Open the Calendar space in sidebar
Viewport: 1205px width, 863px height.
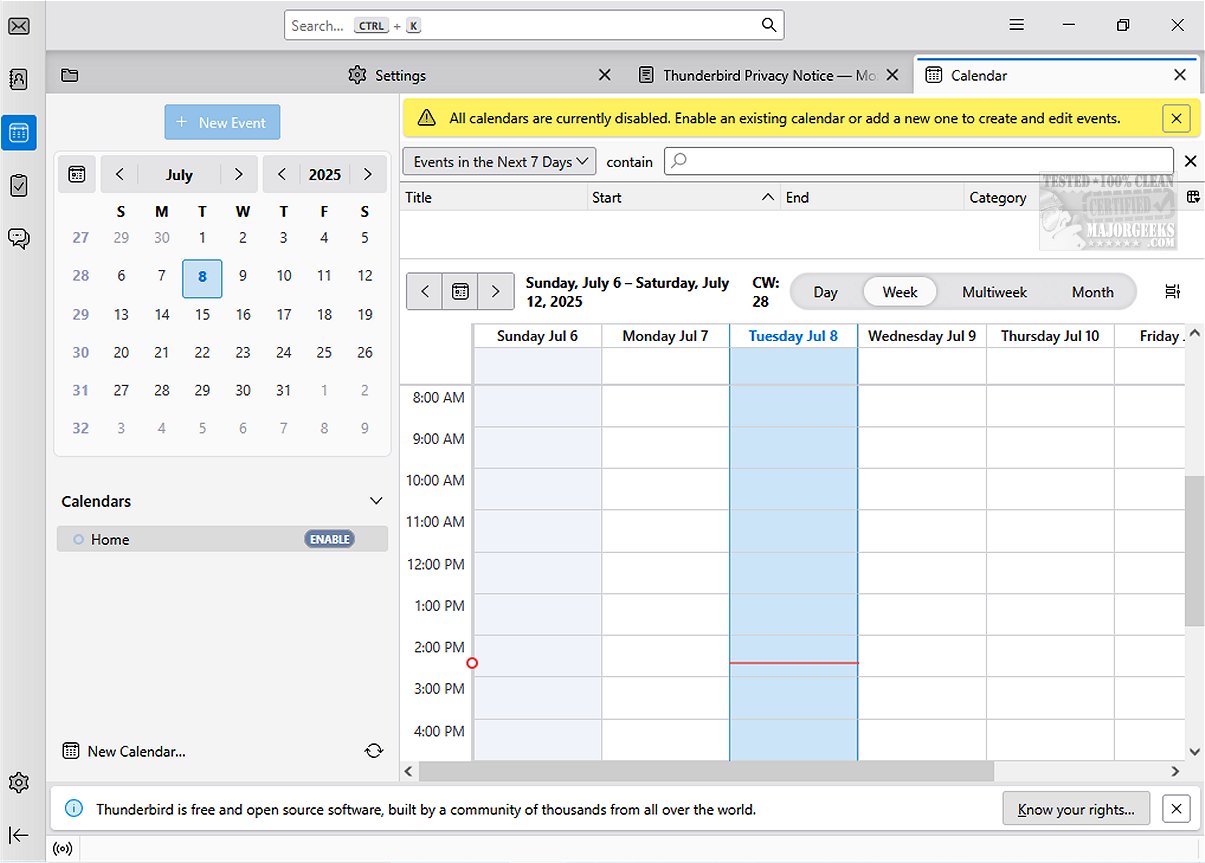point(18,132)
